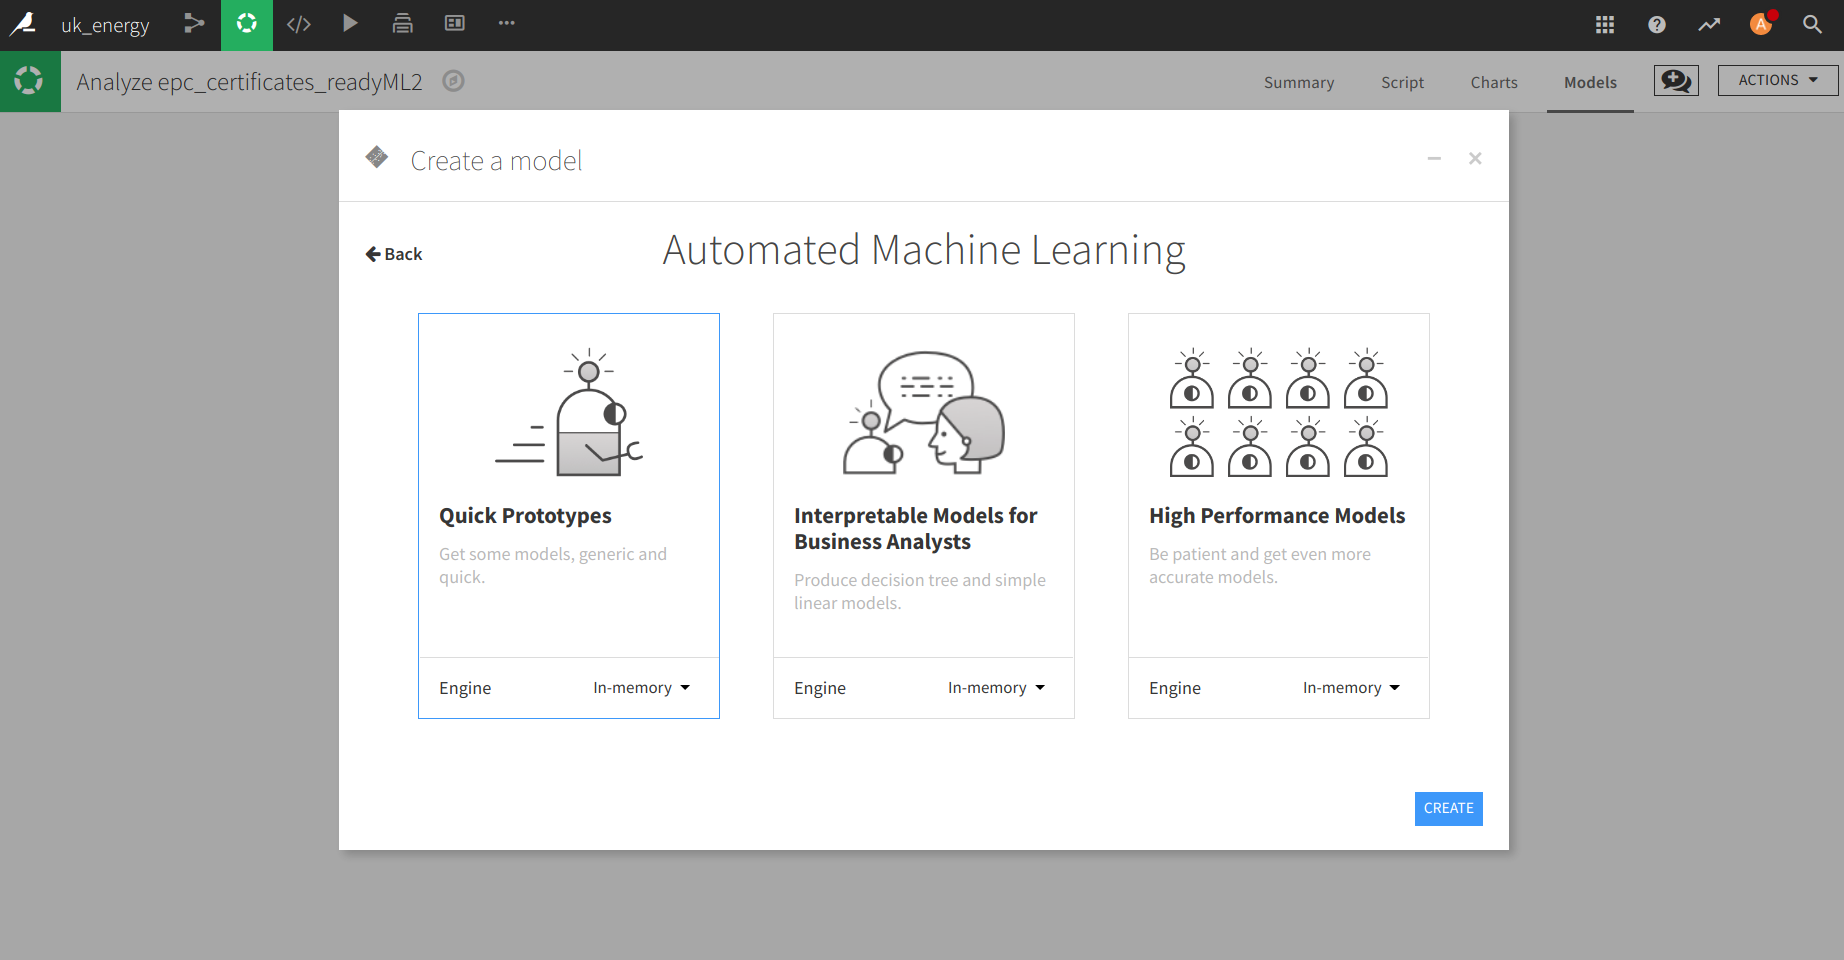Open the discussions chat icon
Screen dimensions: 1844x960
tap(1675, 81)
